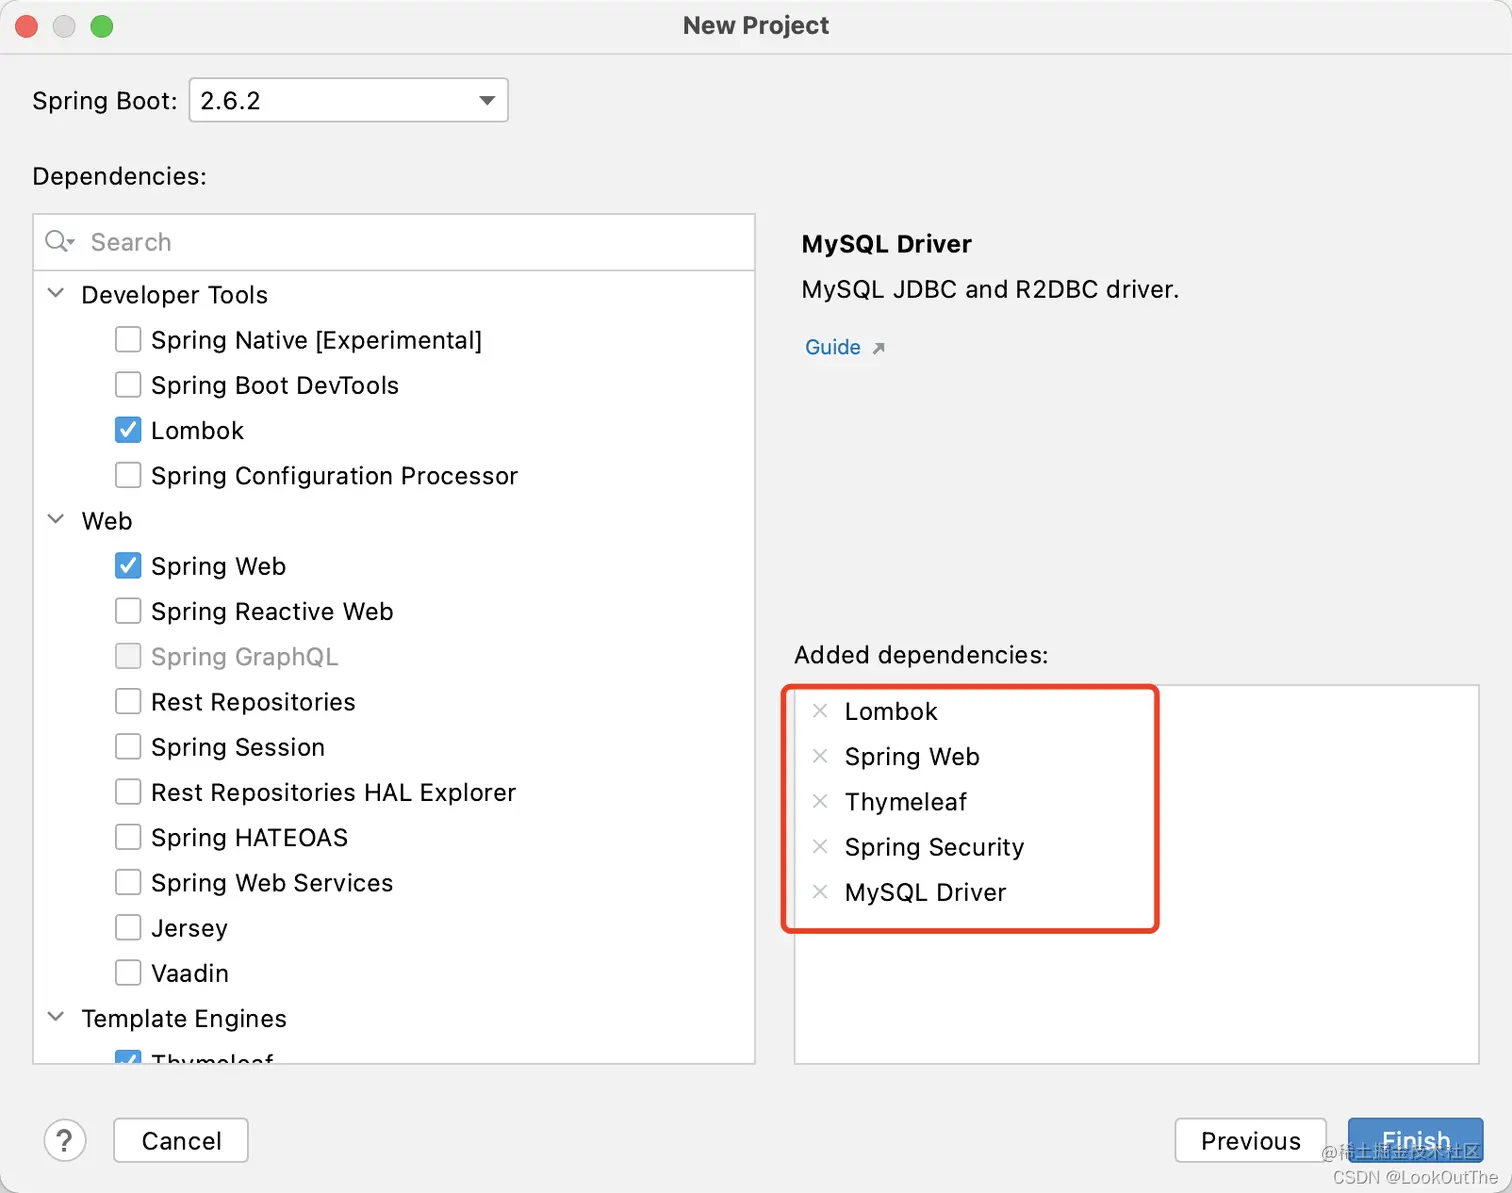Image resolution: width=1512 pixels, height=1193 pixels.
Task: Open the help question mark button
Action: tap(65, 1140)
